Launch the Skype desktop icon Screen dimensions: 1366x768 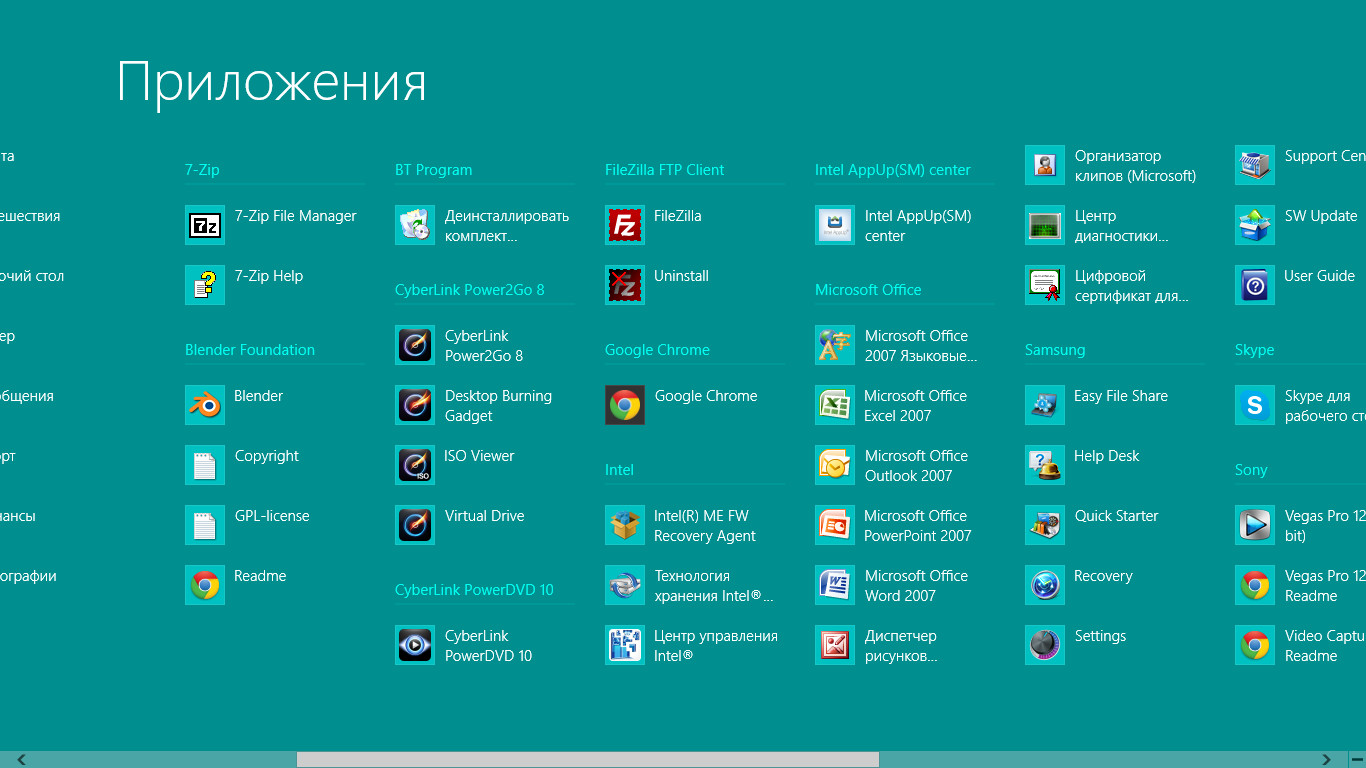(x=1255, y=405)
